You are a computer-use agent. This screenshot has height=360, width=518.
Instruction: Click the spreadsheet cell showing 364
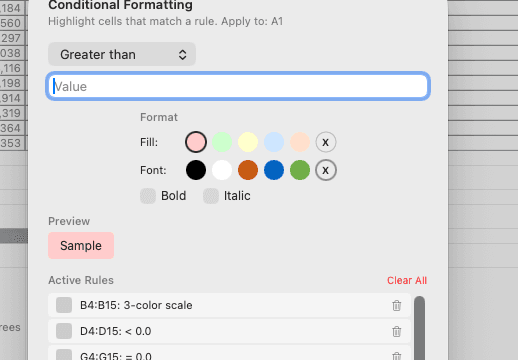12,128
